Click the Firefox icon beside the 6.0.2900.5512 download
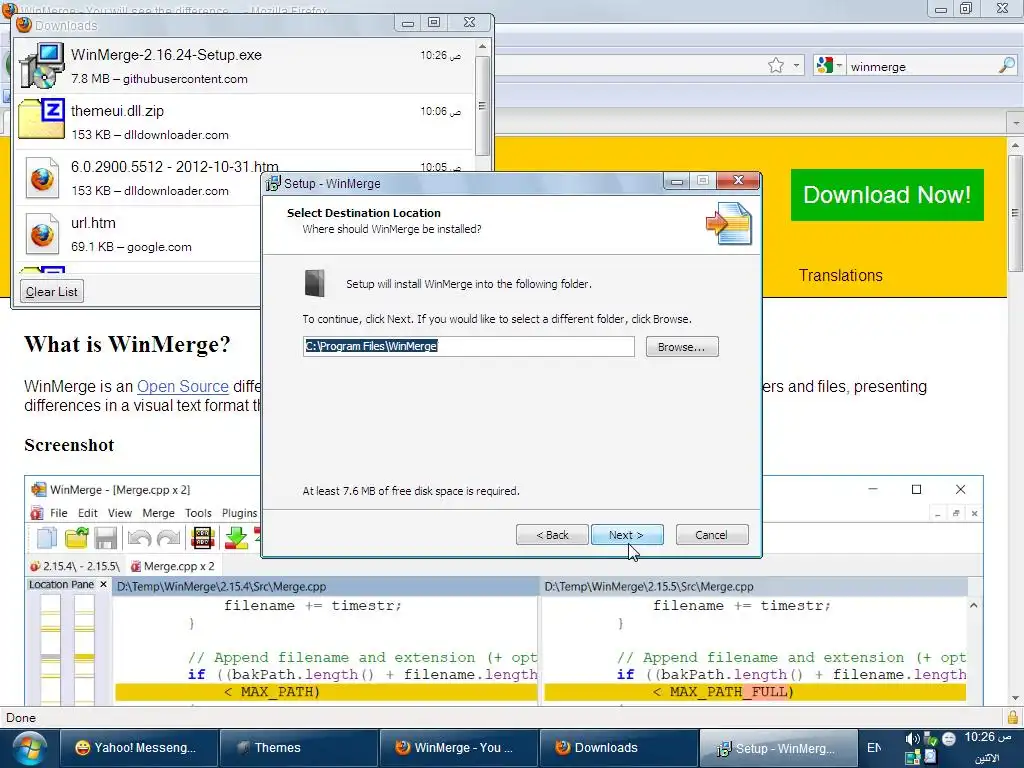The image size is (1024, 768). tap(42, 178)
